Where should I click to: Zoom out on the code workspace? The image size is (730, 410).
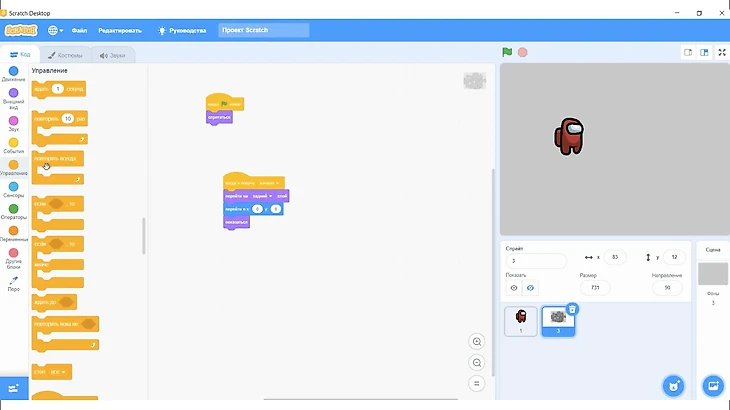[477, 363]
